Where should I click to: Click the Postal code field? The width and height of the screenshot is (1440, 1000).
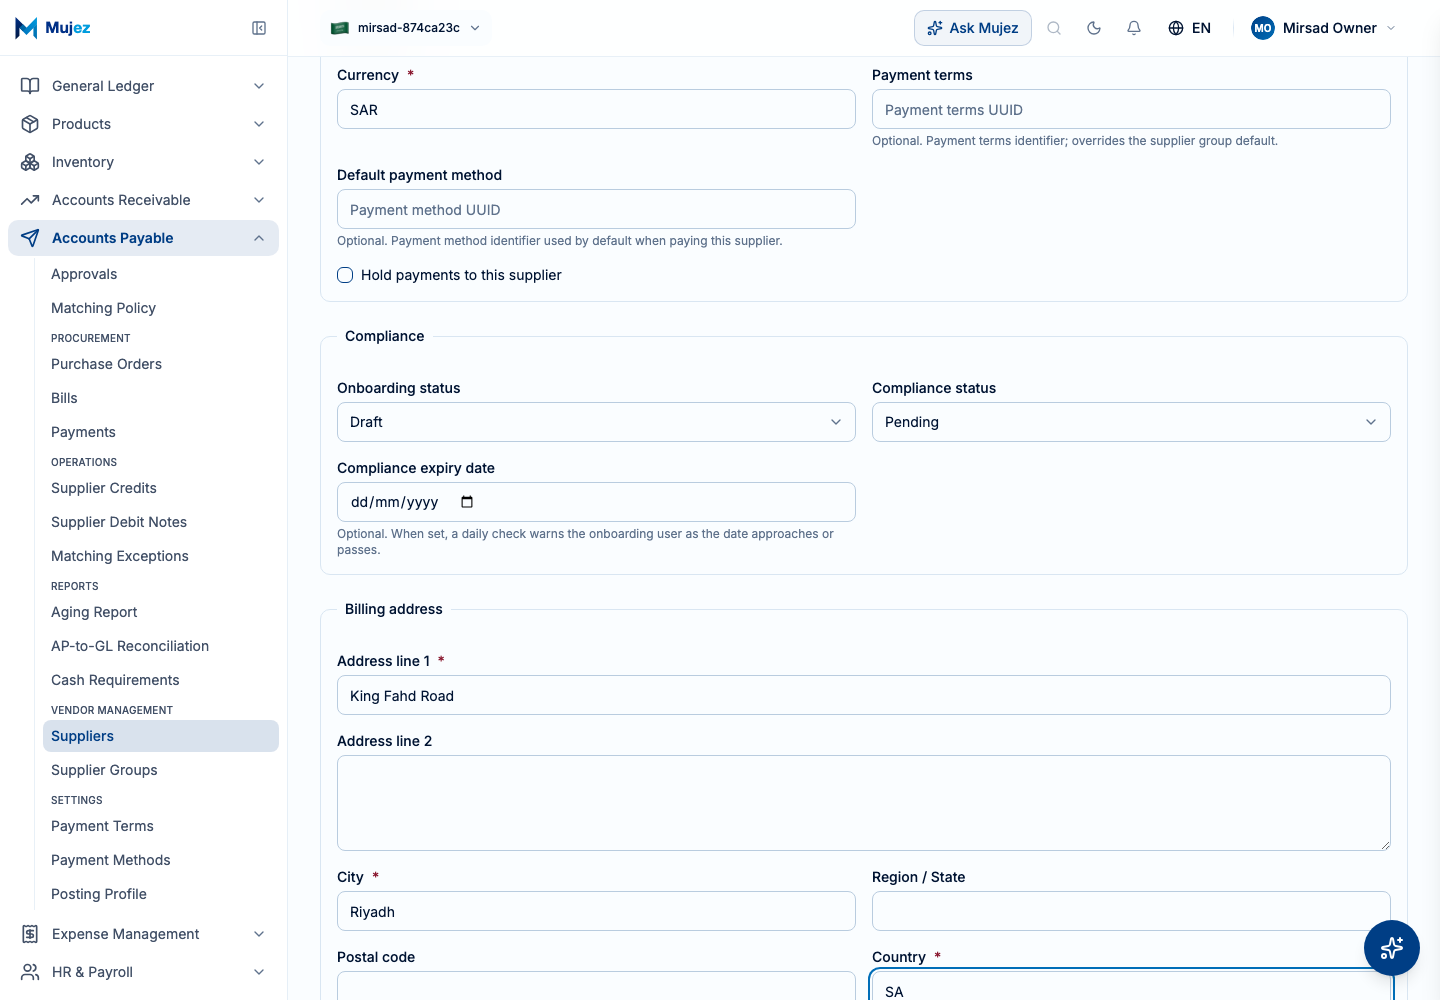click(x=596, y=986)
